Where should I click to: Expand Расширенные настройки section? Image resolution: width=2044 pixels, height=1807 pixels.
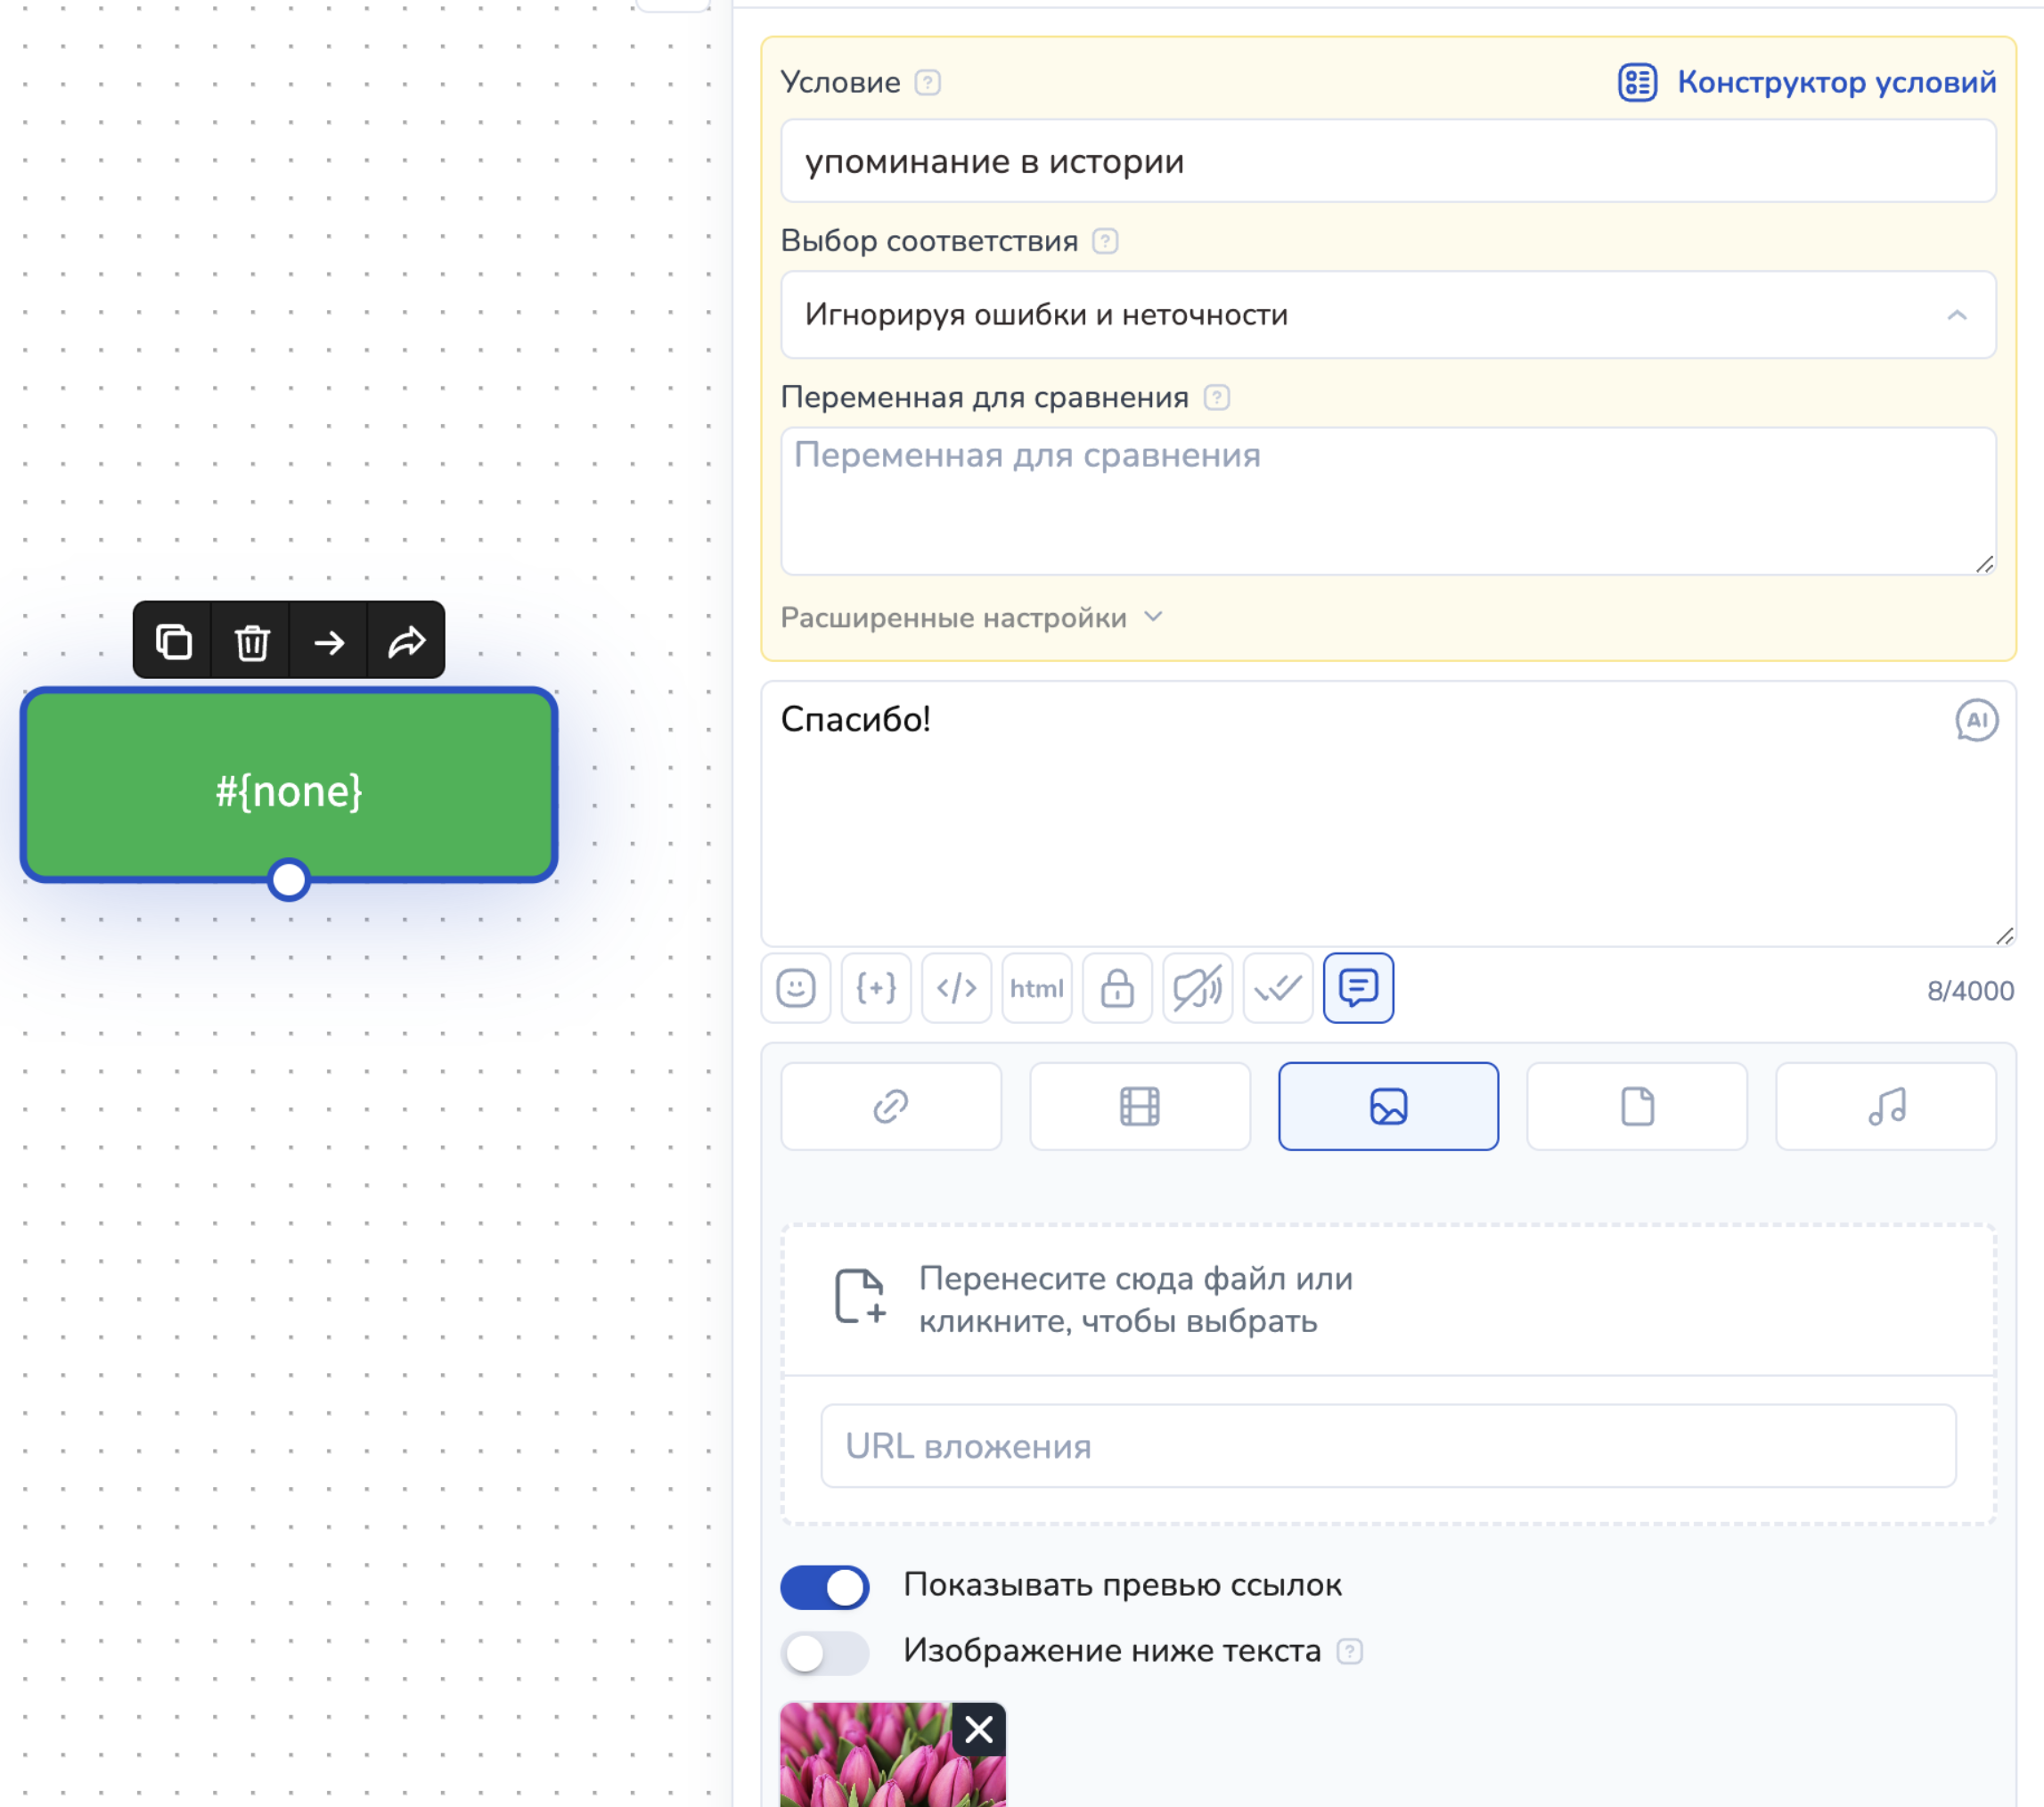click(x=971, y=618)
